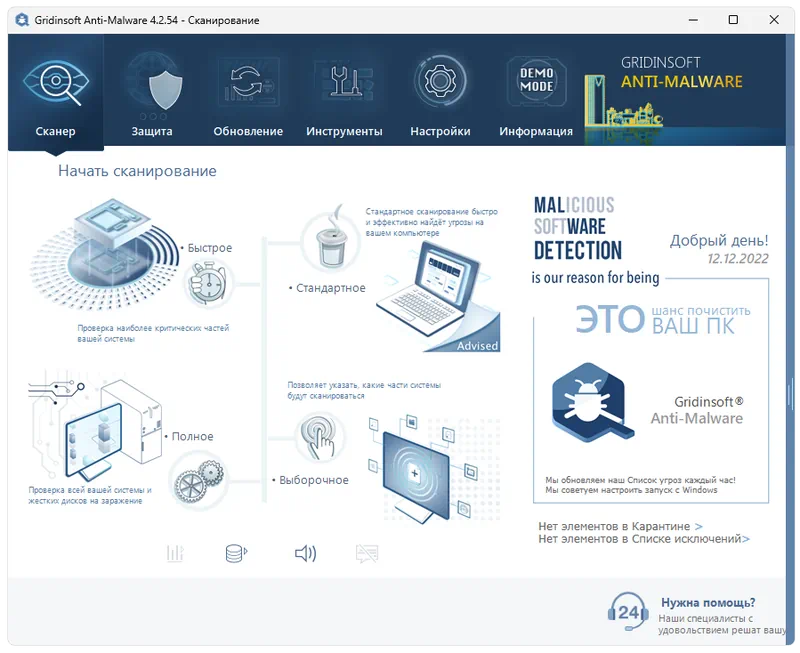Open Нет элементов в Списке исключений link
Screen dimensions: 800x653
[x=644, y=539]
